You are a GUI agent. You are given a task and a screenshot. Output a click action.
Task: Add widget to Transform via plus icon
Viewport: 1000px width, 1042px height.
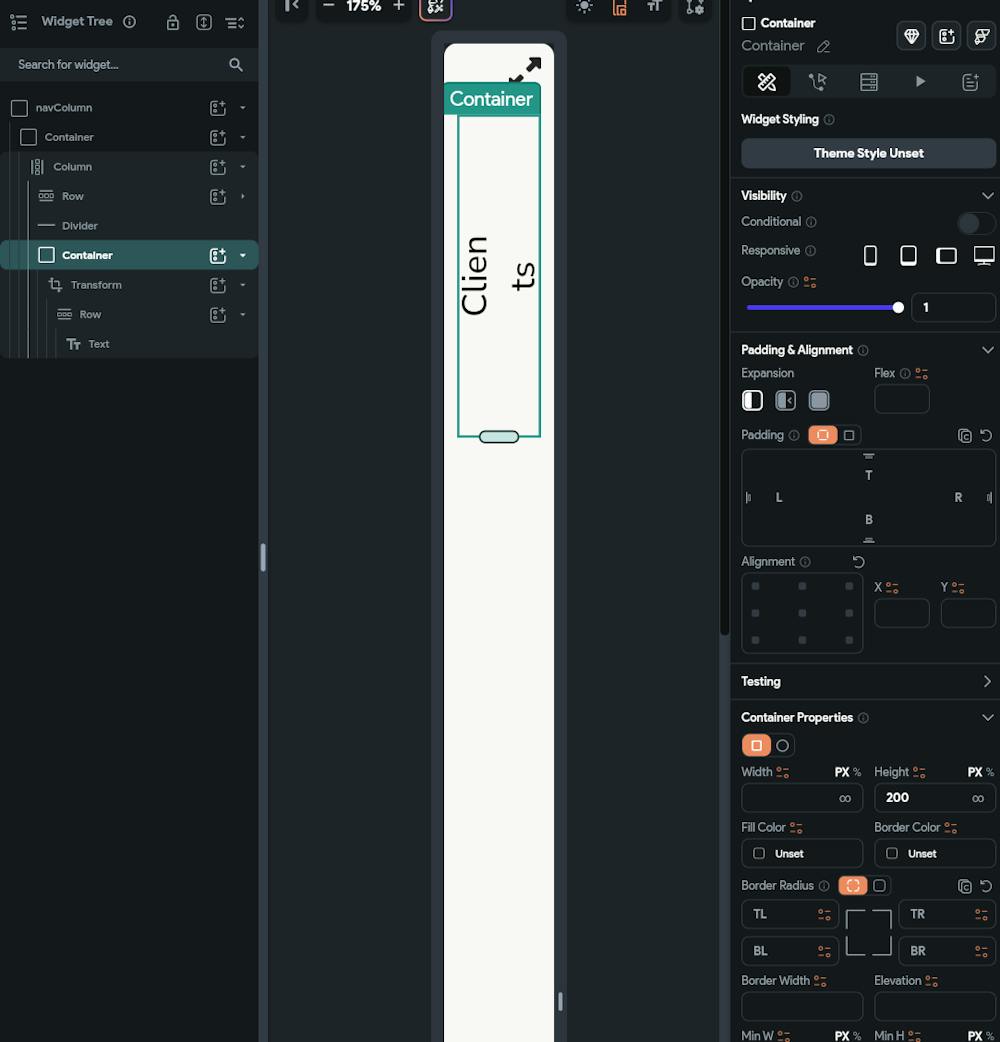[x=218, y=285]
